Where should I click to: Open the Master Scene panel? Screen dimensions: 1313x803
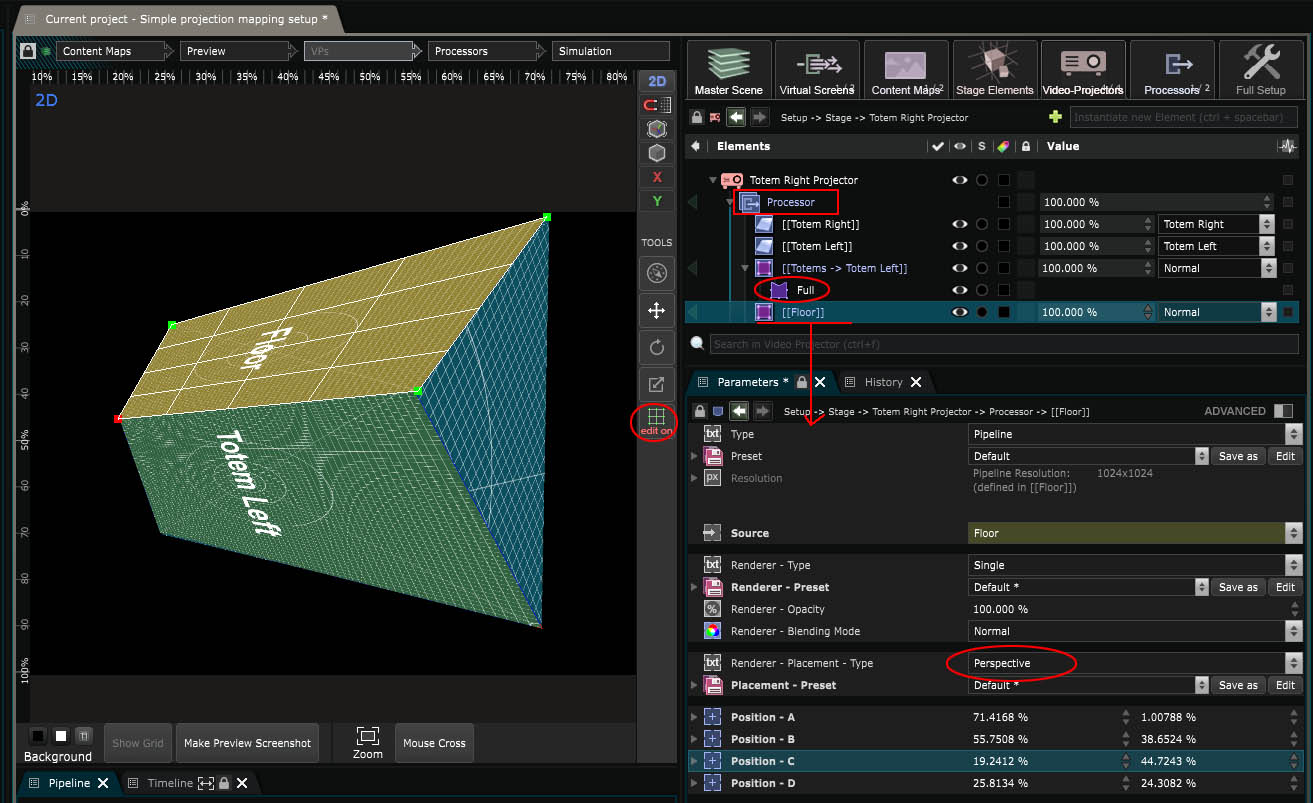point(728,70)
